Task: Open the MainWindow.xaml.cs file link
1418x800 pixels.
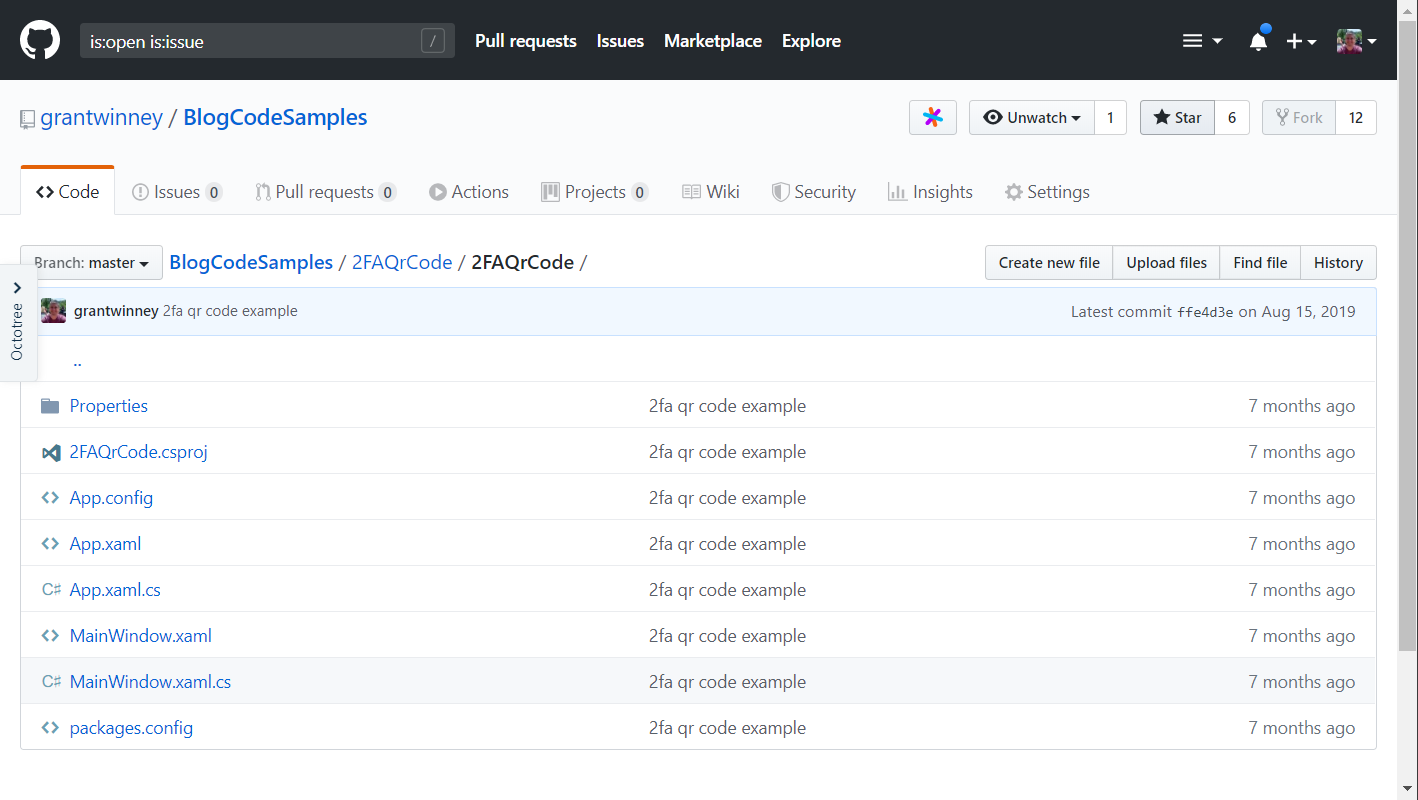Action: pos(150,682)
